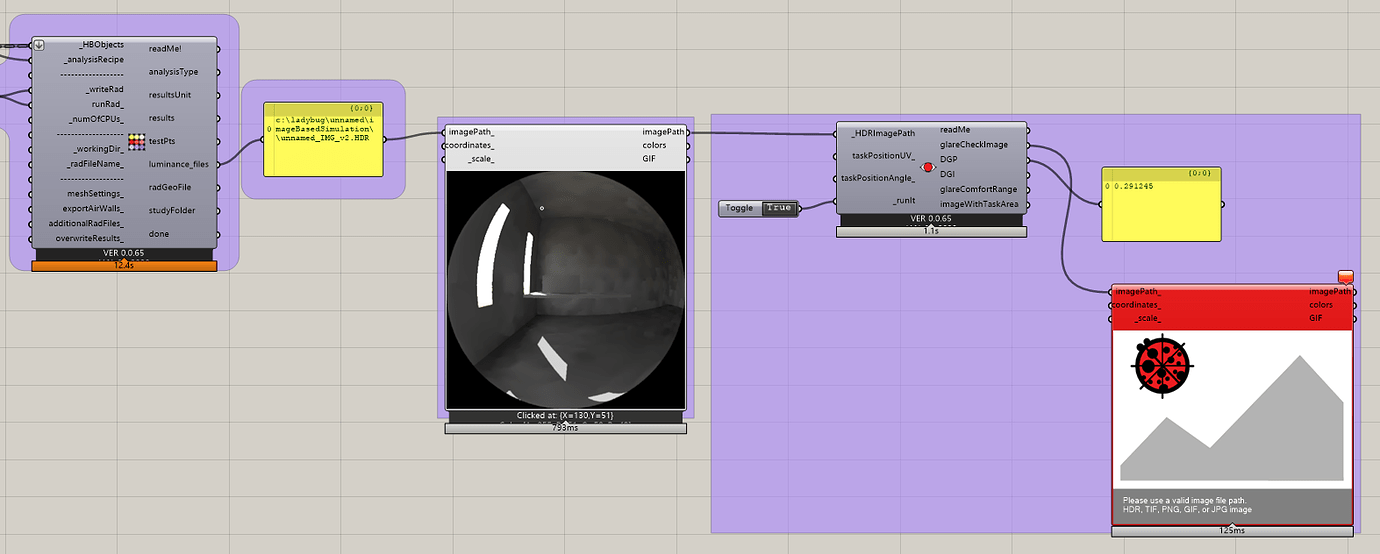Click the additionalRadFiles_ input
Image resolution: width=1380 pixels, height=554 pixels.
point(87,223)
